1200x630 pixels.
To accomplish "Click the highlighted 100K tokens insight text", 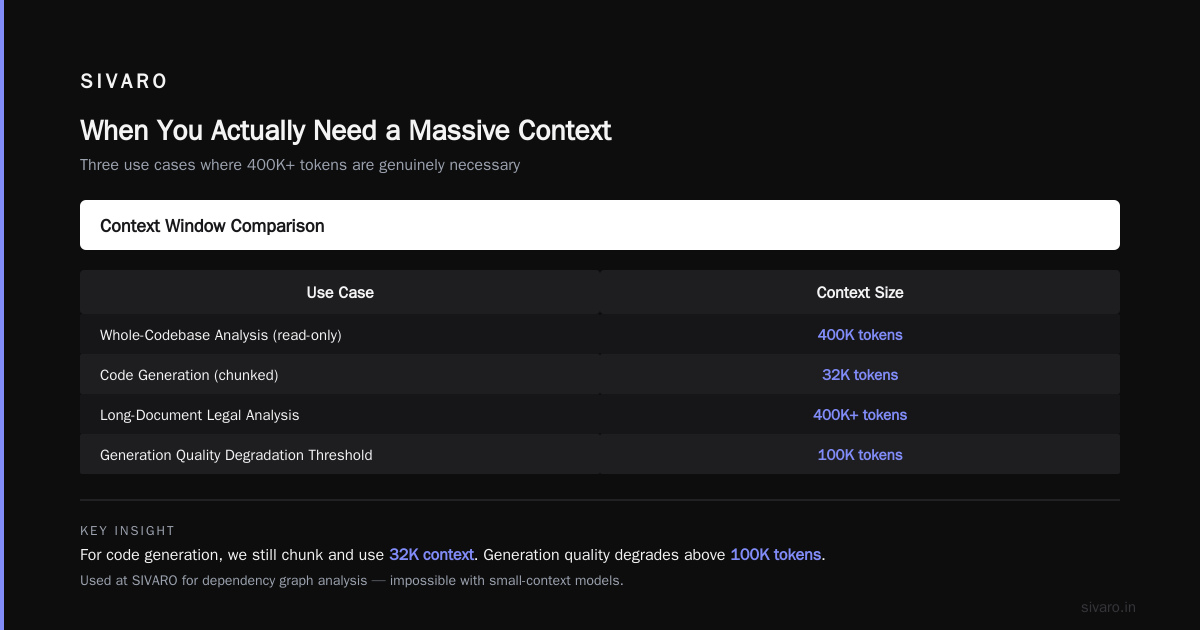I will click(x=776, y=554).
